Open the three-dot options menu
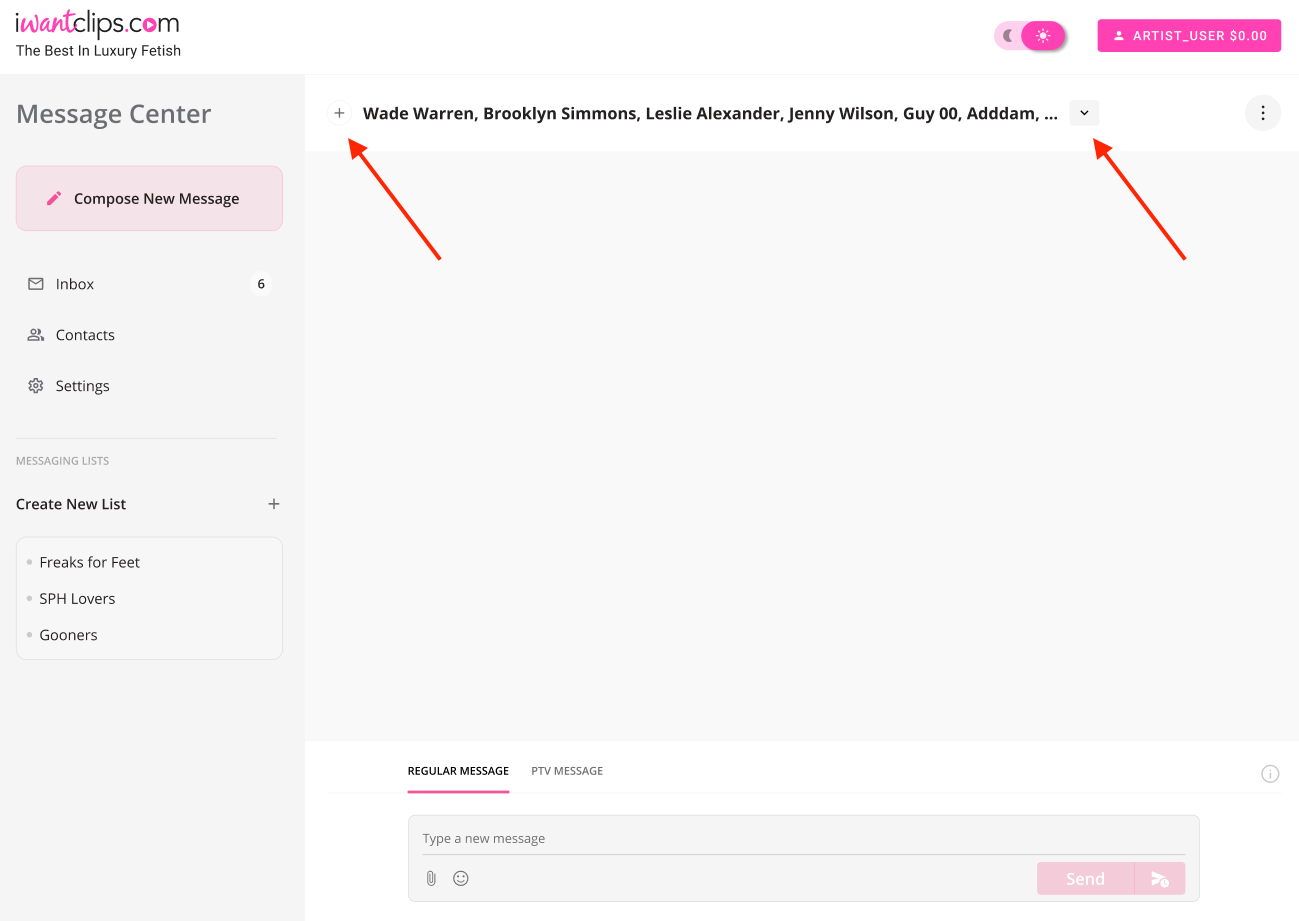The image size is (1299, 921). [x=1263, y=113]
